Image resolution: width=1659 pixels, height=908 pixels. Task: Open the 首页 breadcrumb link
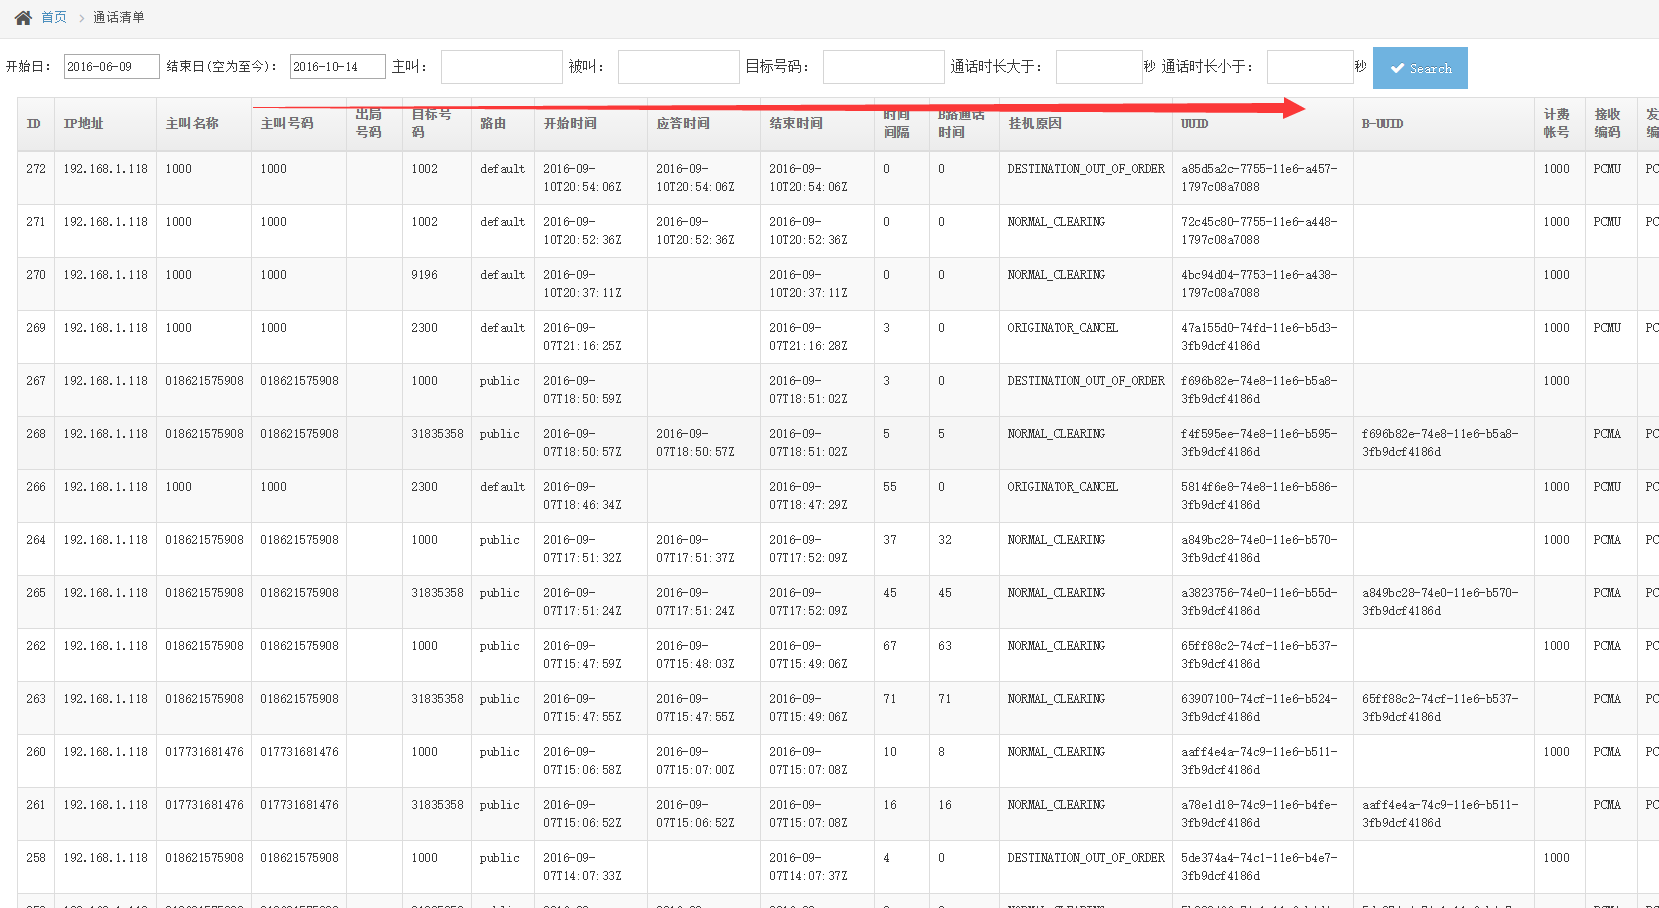click(x=54, y=17)
